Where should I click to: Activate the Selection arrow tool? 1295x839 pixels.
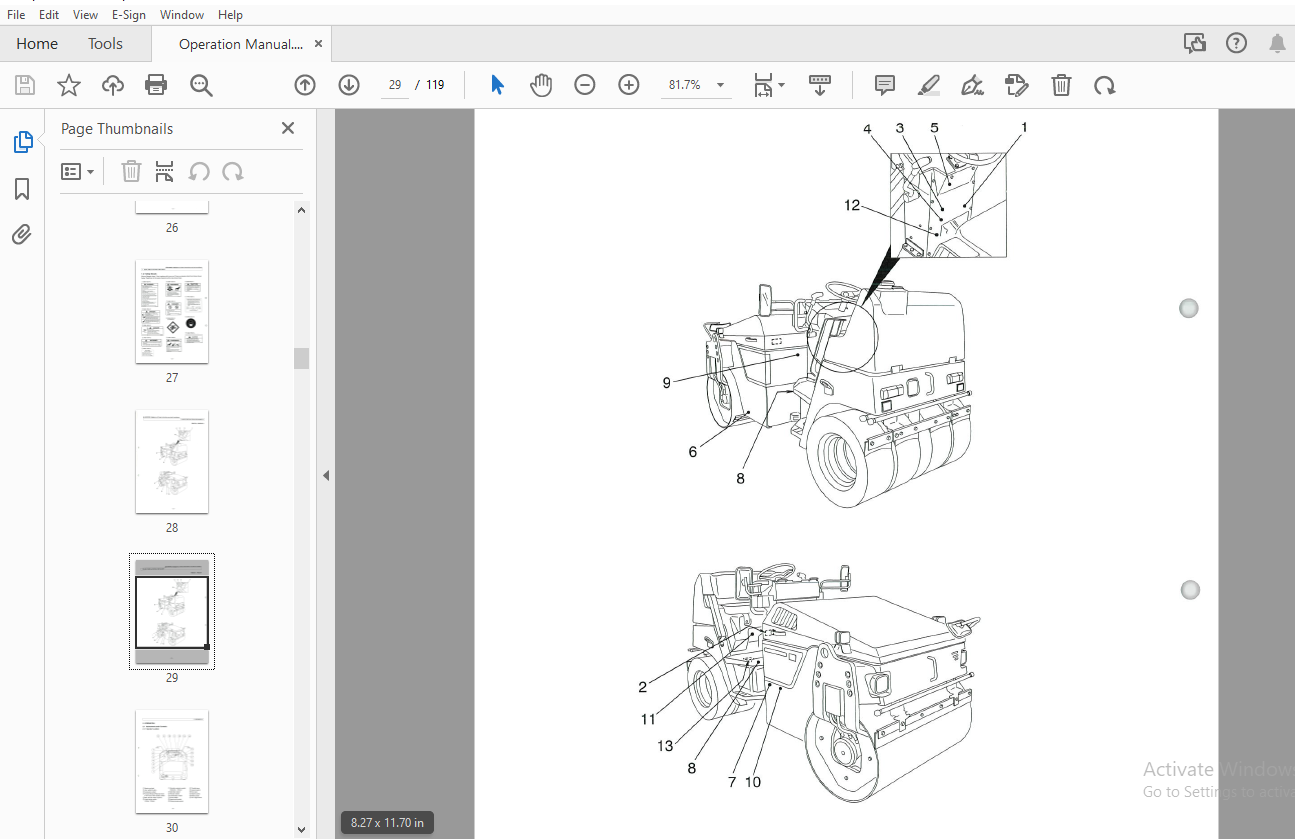(x=497, y=85)
